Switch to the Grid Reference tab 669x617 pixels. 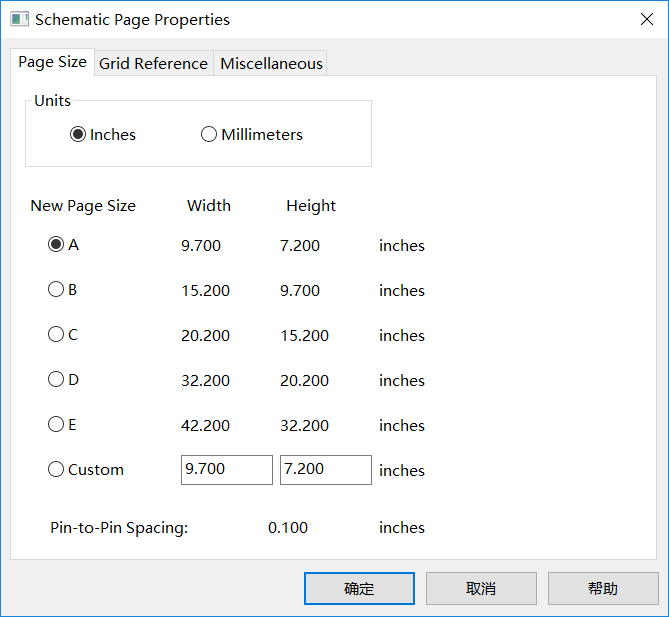coord(153,63)
